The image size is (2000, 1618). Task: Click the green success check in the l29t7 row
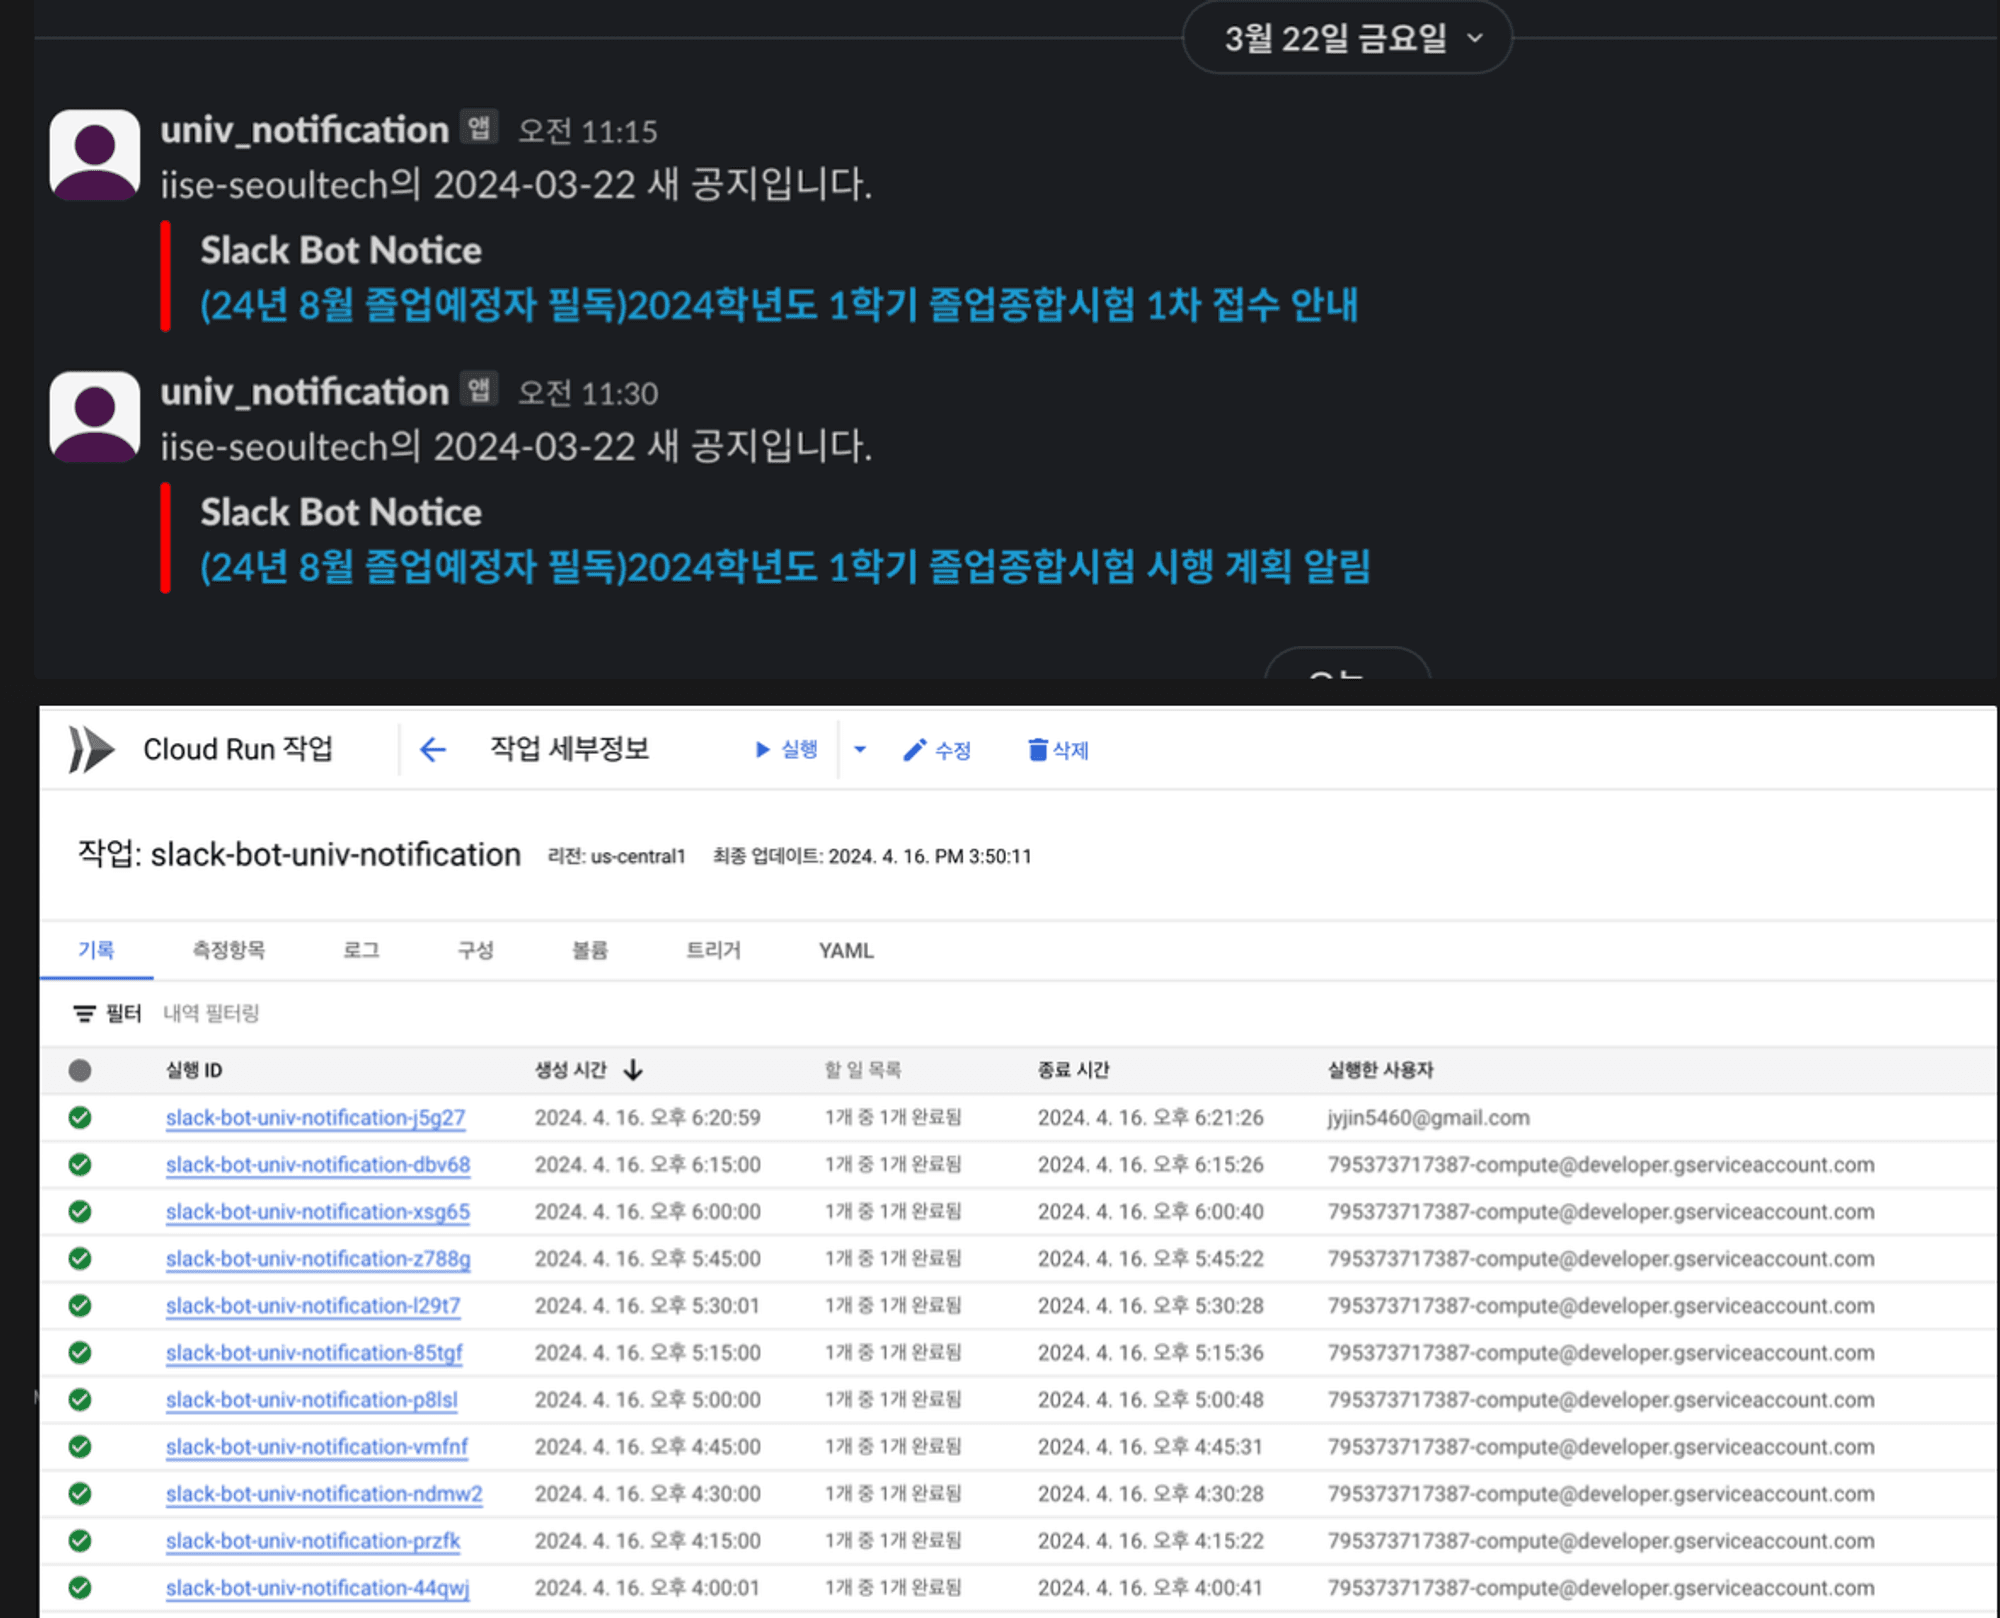(x=80, y=1306)
